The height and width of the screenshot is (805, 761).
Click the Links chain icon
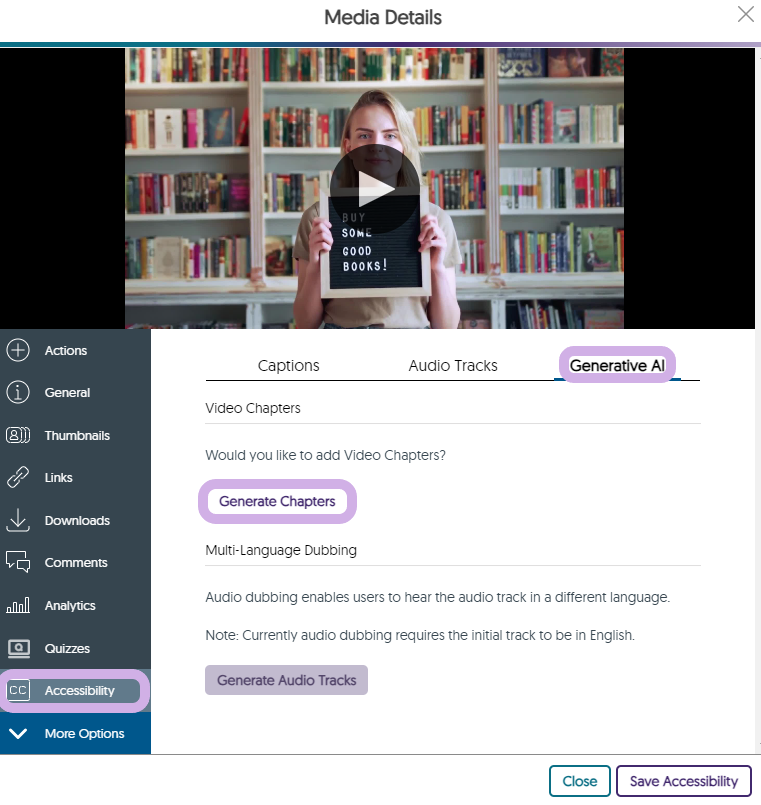(x=18, y=478)
